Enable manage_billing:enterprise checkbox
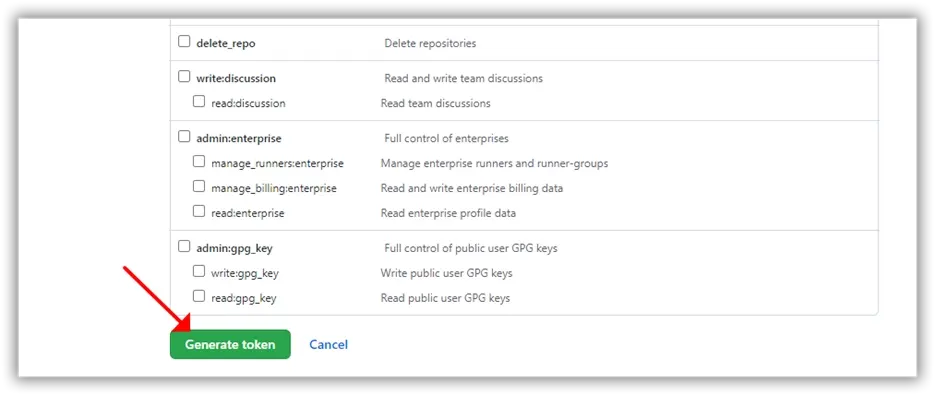 199,187
